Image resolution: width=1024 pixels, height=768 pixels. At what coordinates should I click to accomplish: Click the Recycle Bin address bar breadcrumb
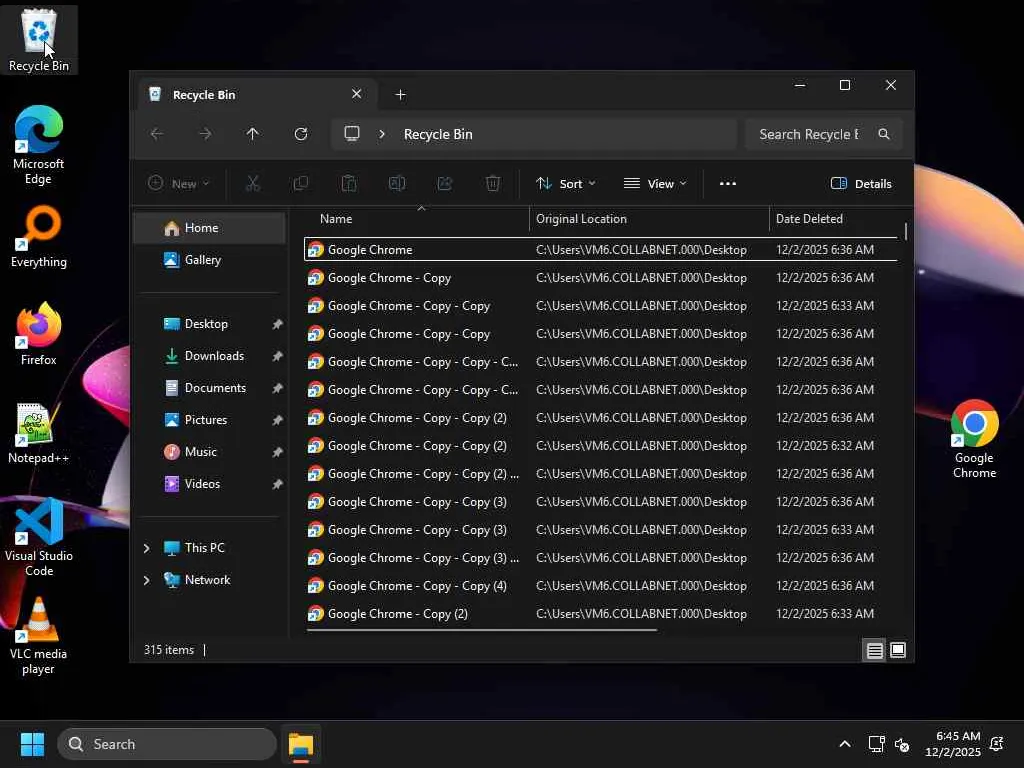point(438,134)
